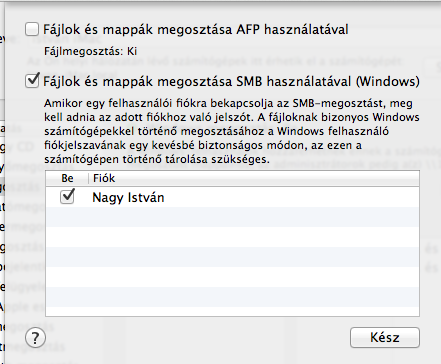Click the 'Fájlok és mappák megosztása AFP használatával' label
The image size is (441, 364).
pyautogui.click(x=196, y=29)
